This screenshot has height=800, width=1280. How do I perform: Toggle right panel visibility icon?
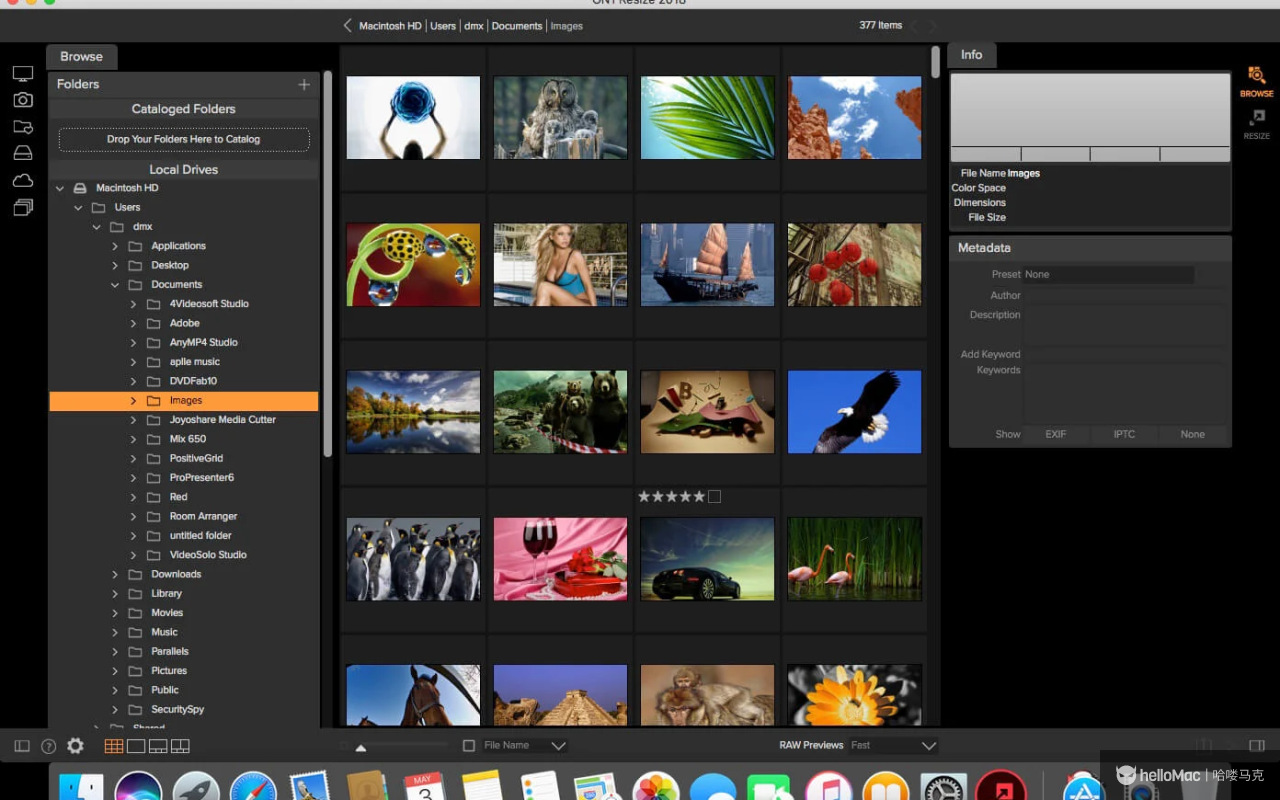pos(1257,746)
